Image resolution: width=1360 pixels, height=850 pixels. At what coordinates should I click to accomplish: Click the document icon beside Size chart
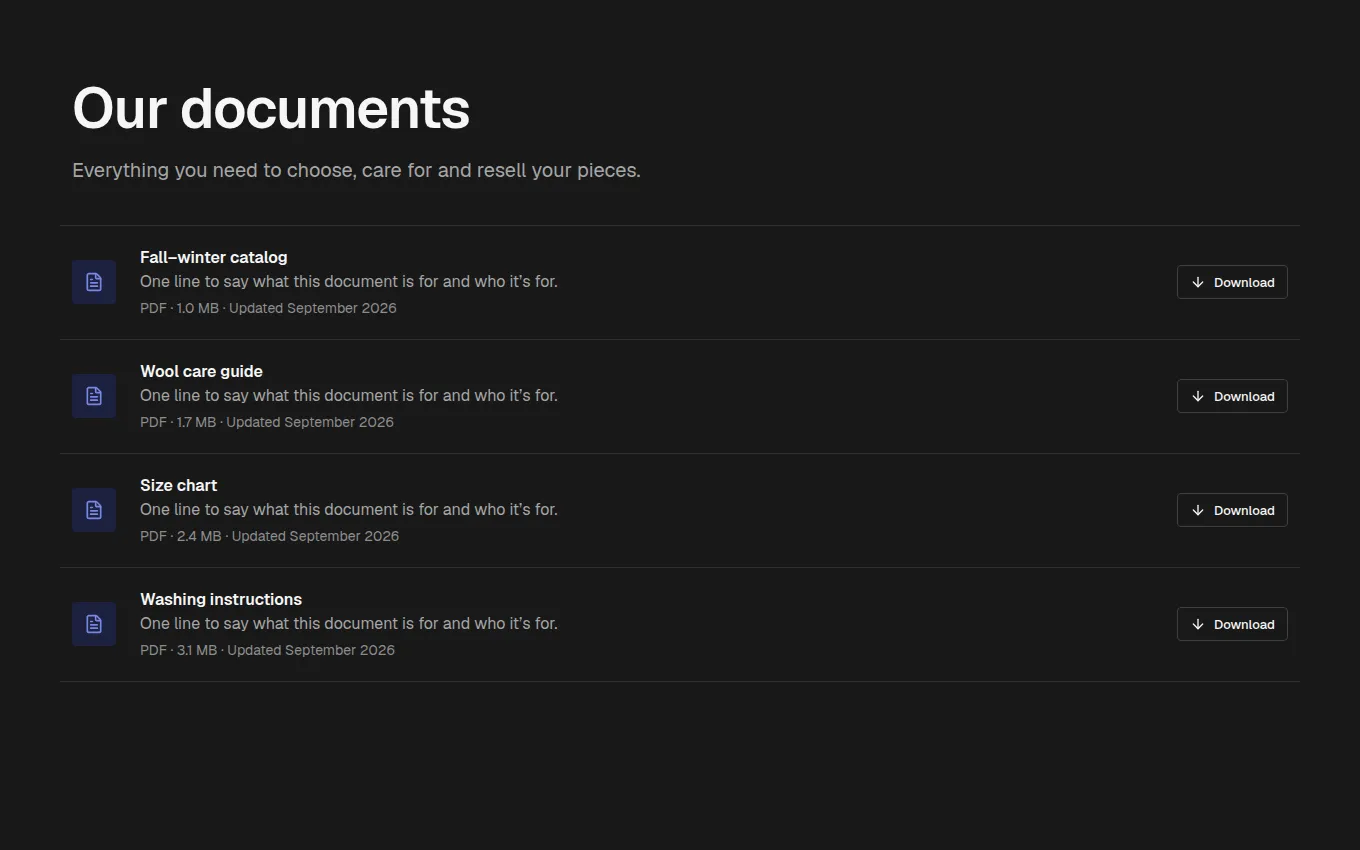point(94,510)
